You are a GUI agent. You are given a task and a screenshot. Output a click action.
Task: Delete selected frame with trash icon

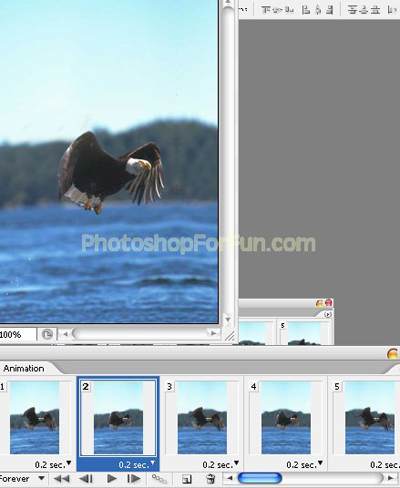point(210,479)
